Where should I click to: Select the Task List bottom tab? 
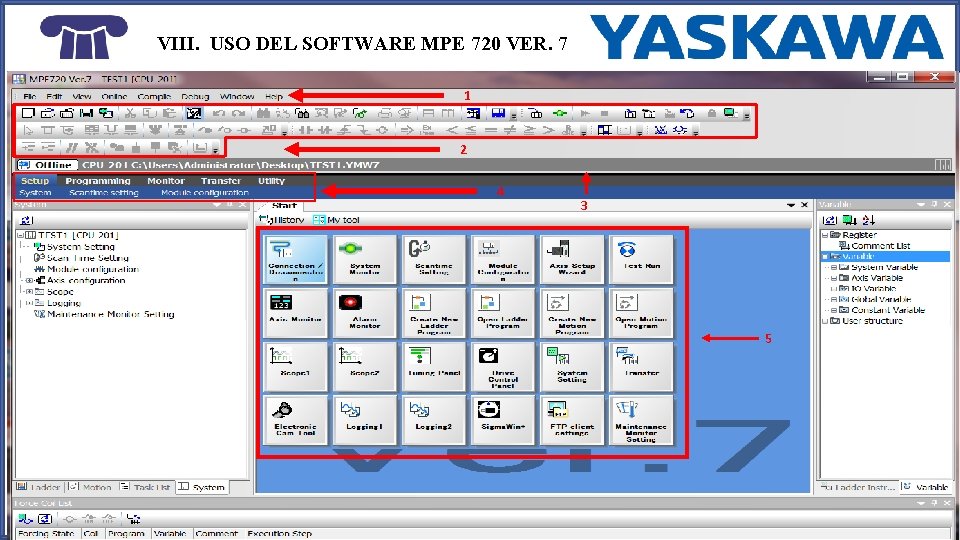coord(146,487)
